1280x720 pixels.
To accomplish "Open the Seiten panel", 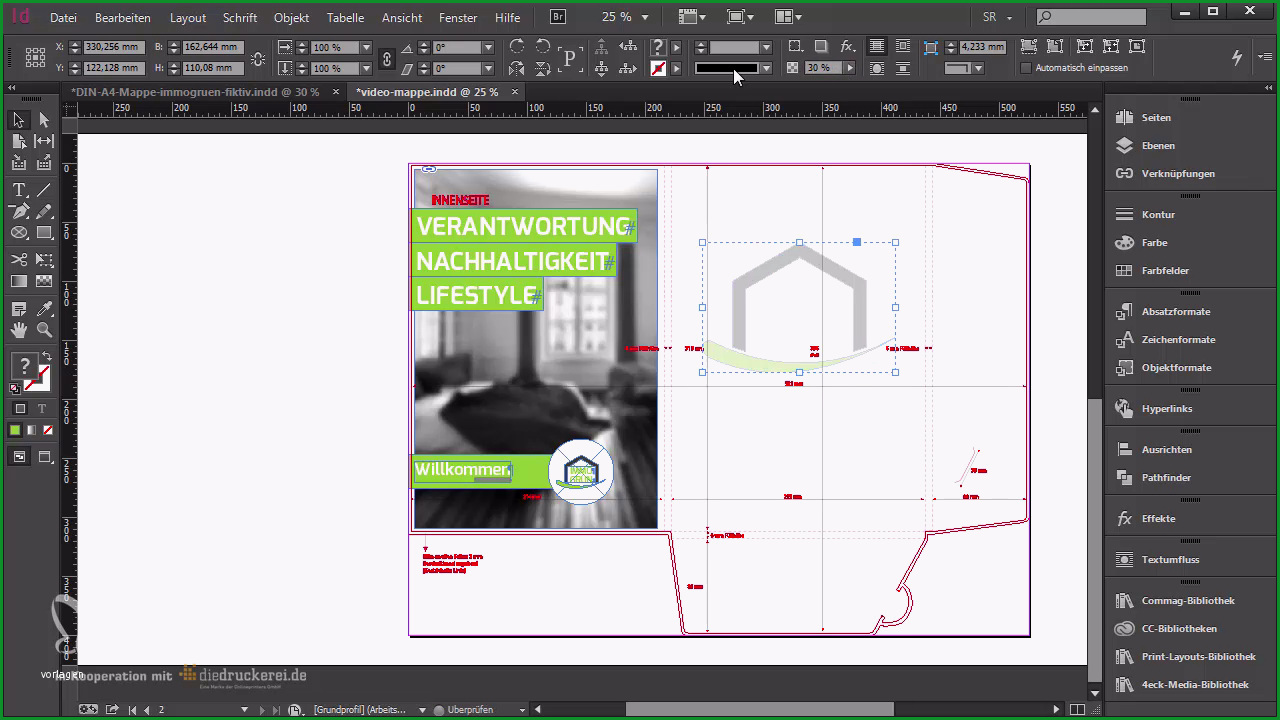I will click(x=1156, y=117).
